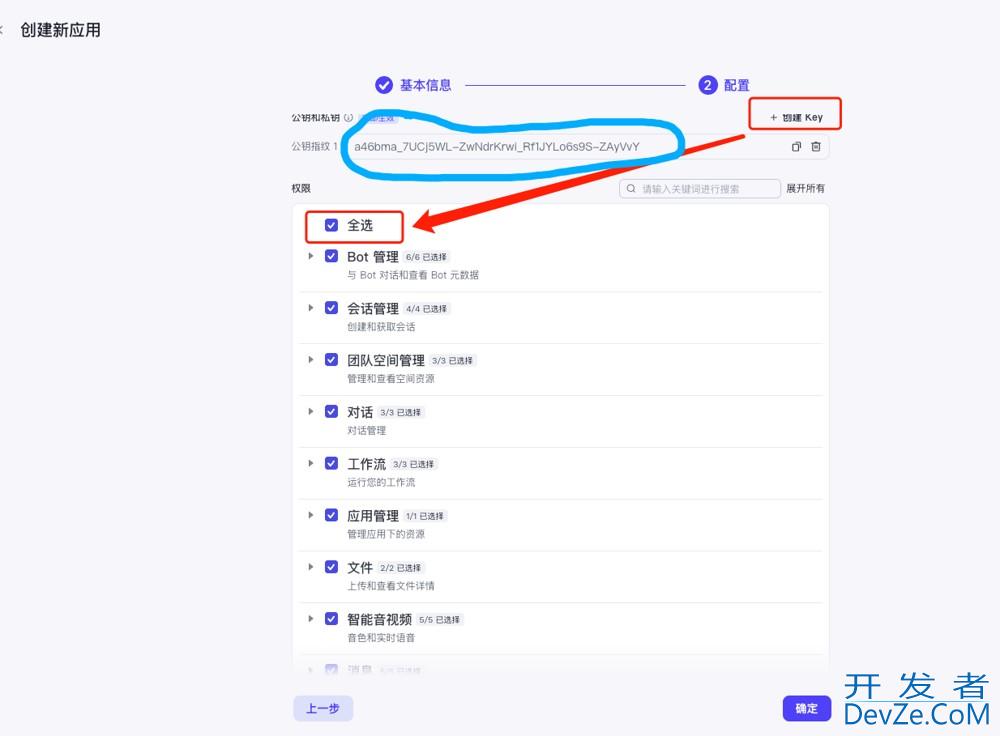Click the 创建和获取会话 description

(381, 327)
